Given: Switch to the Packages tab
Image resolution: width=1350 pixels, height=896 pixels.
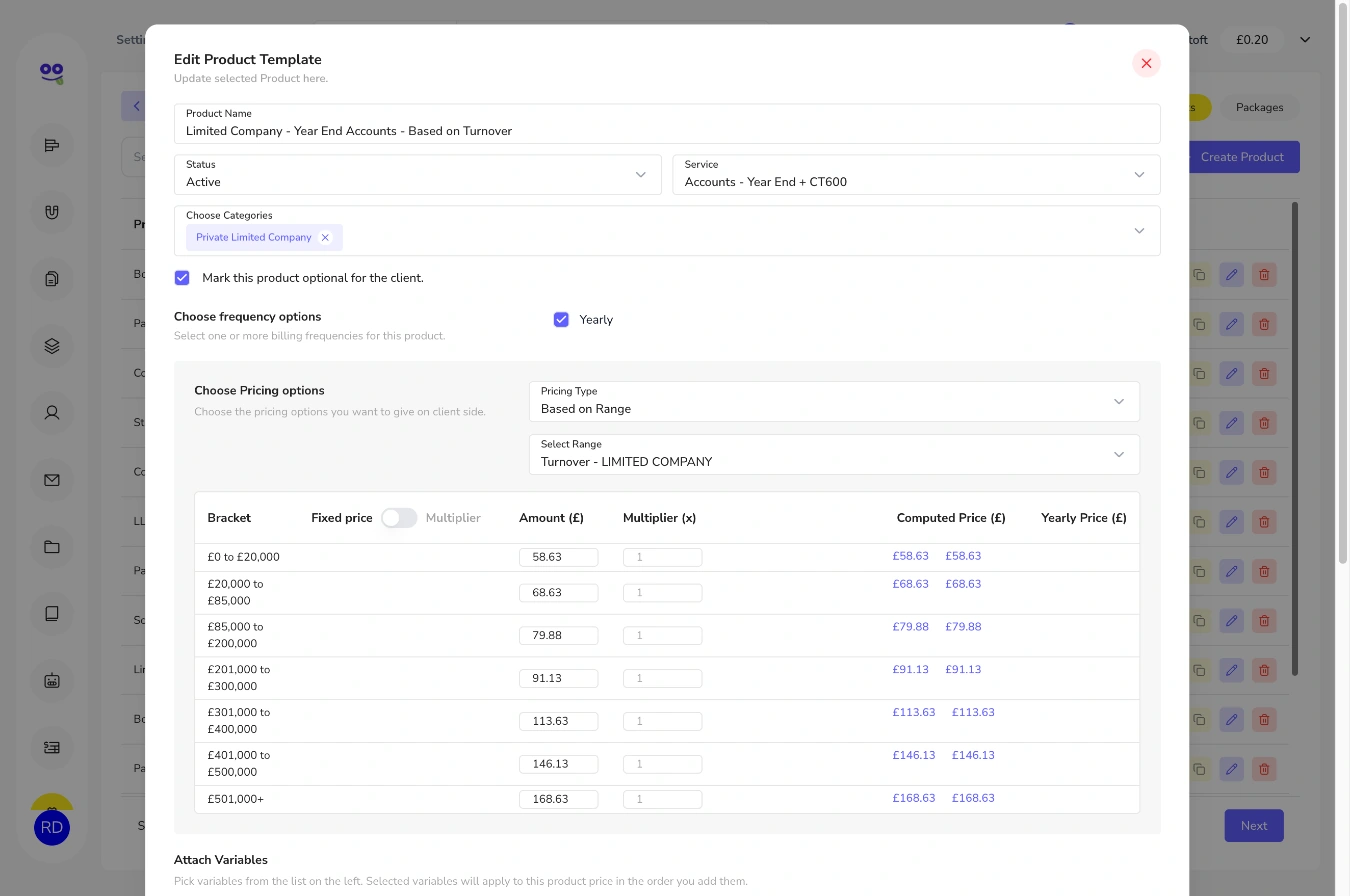Looking at the screenshot, I should tap(1259, 107).
